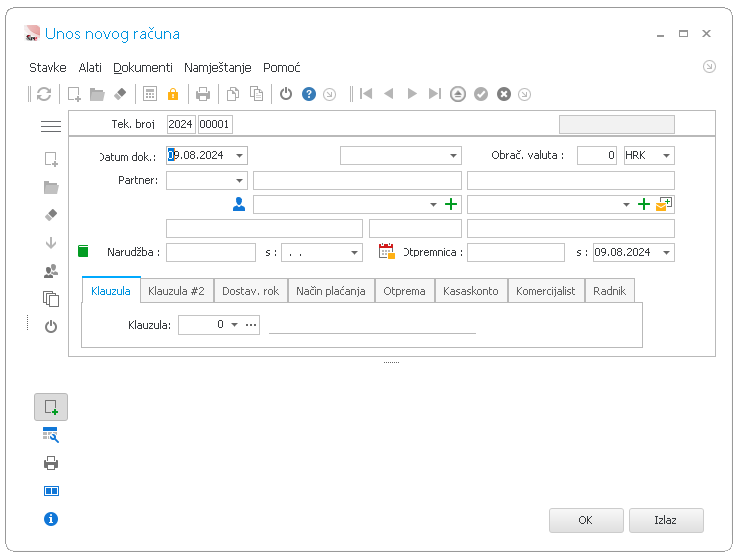Image resolution: width=739 pixels, height=559 pixels.
Task: Click the sidebar down arrow icon
Action: pyautogui.click(x=51, y=243)
